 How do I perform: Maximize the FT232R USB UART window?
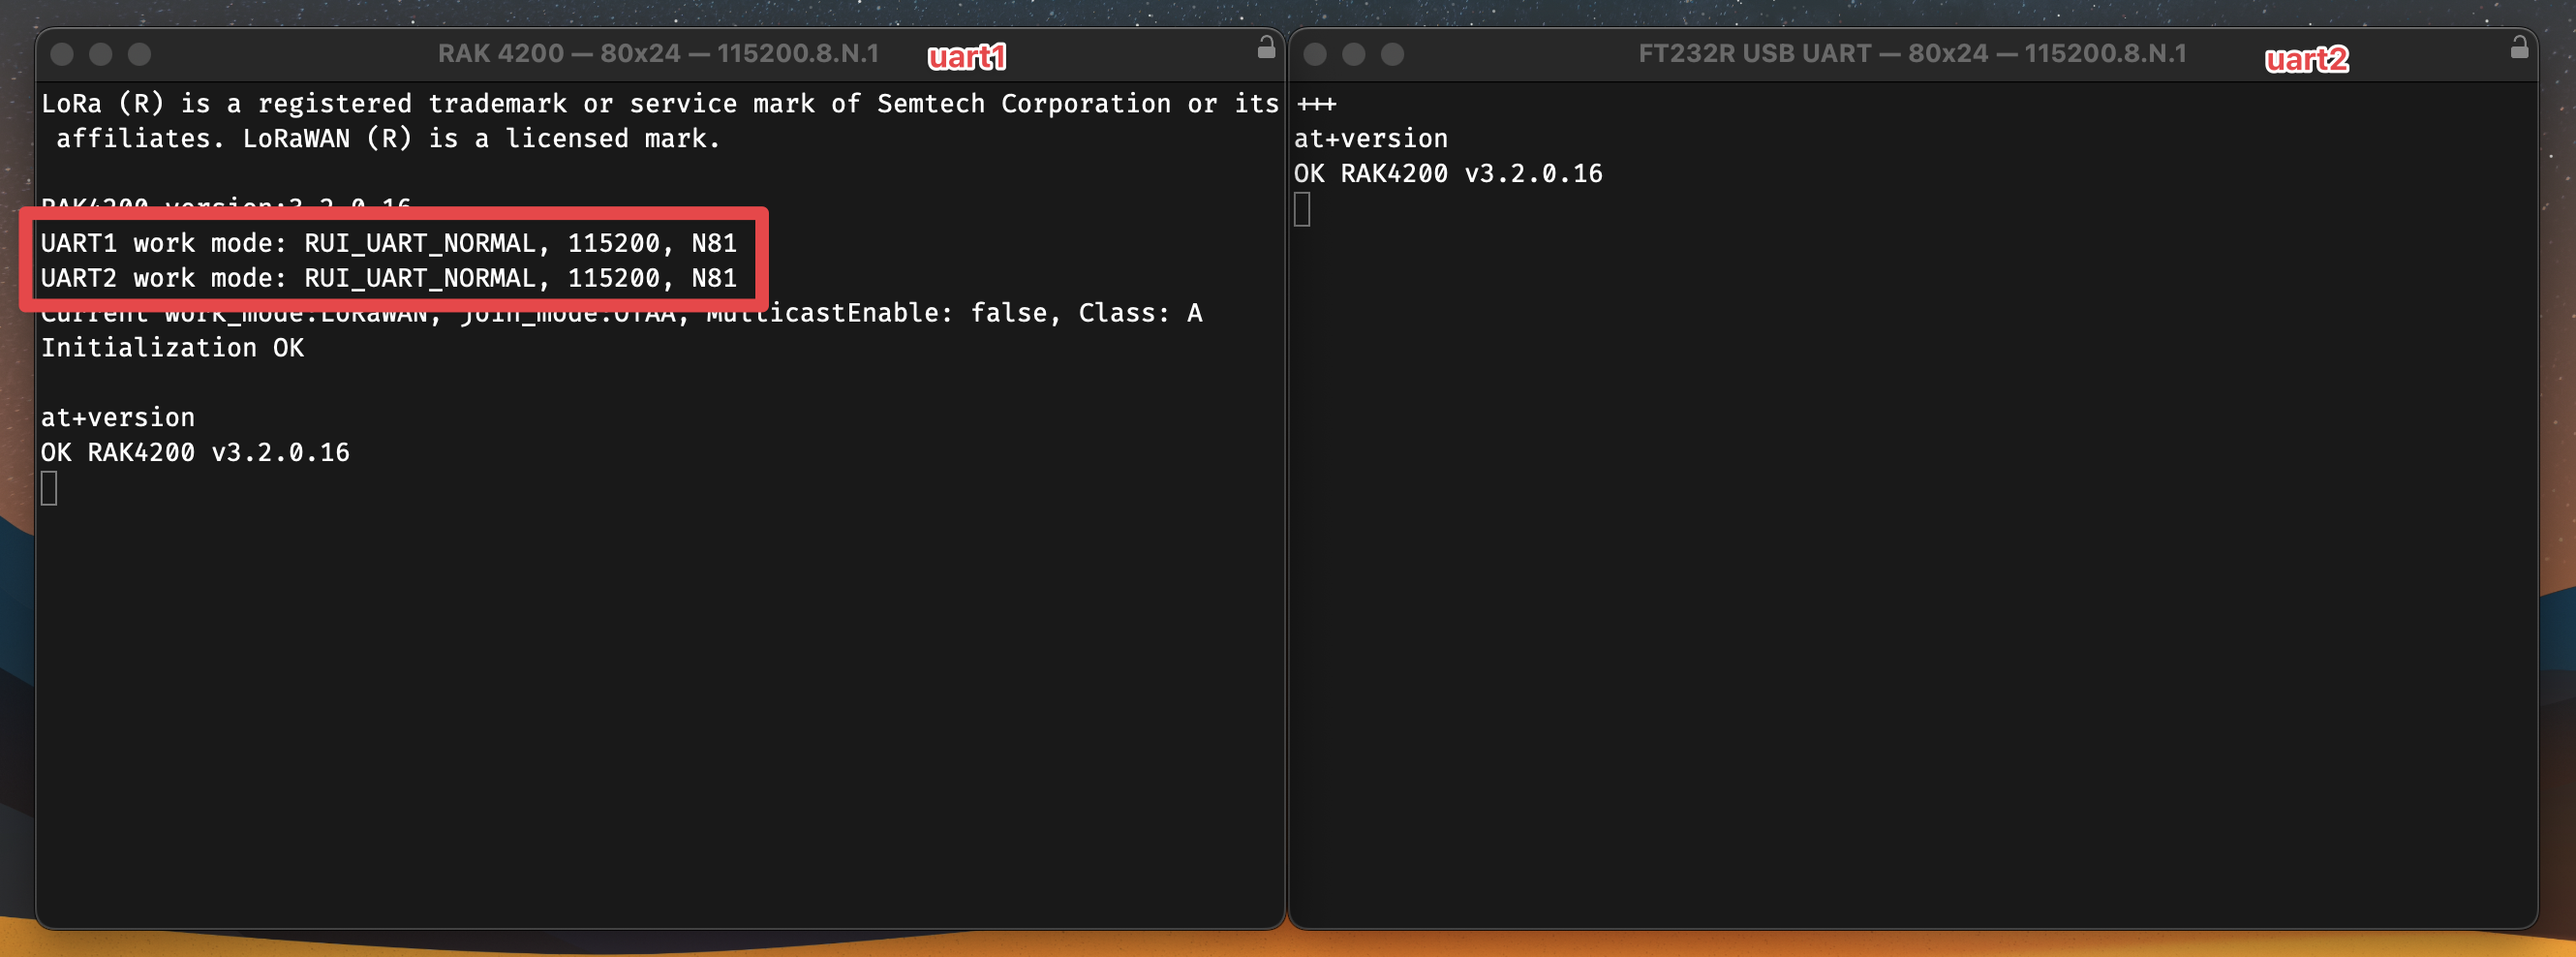coord(1393,54)
